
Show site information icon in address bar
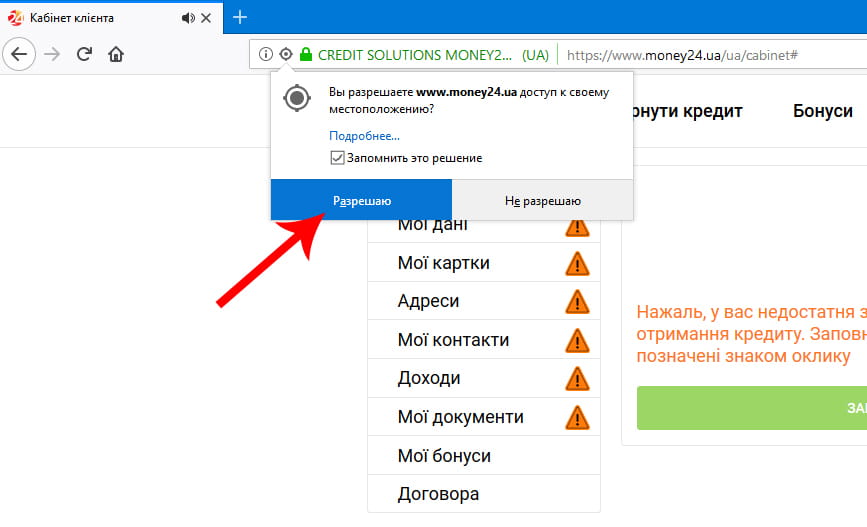pyautogui.click(x=266, y=54)
